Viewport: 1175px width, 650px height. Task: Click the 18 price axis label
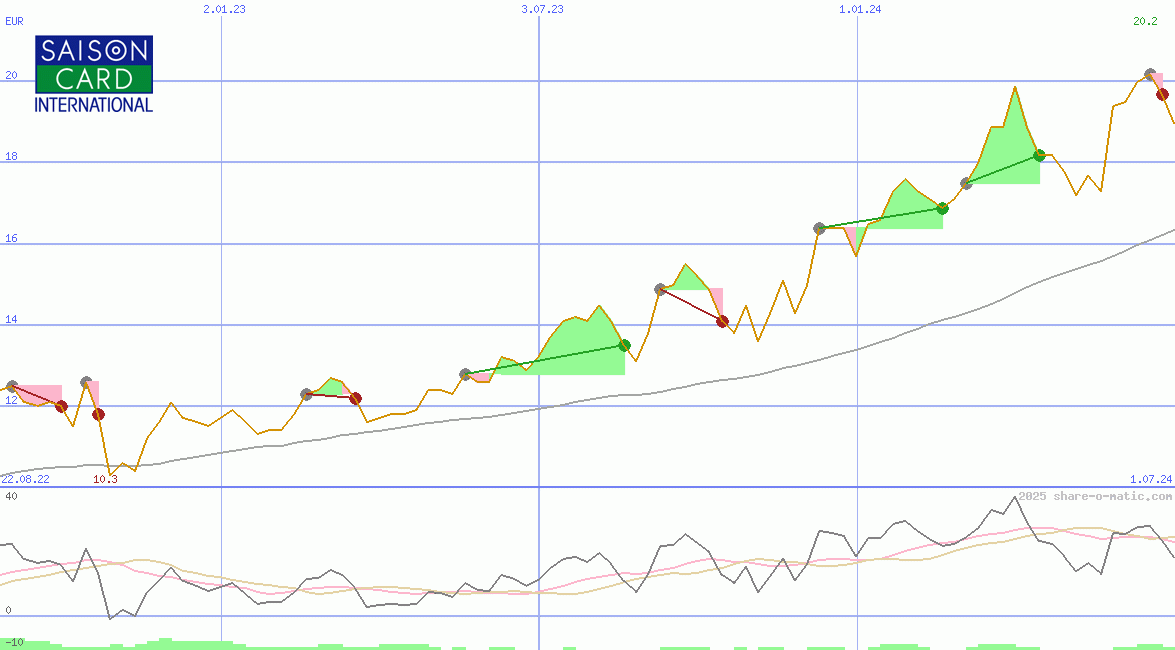(x=10, y=157)
